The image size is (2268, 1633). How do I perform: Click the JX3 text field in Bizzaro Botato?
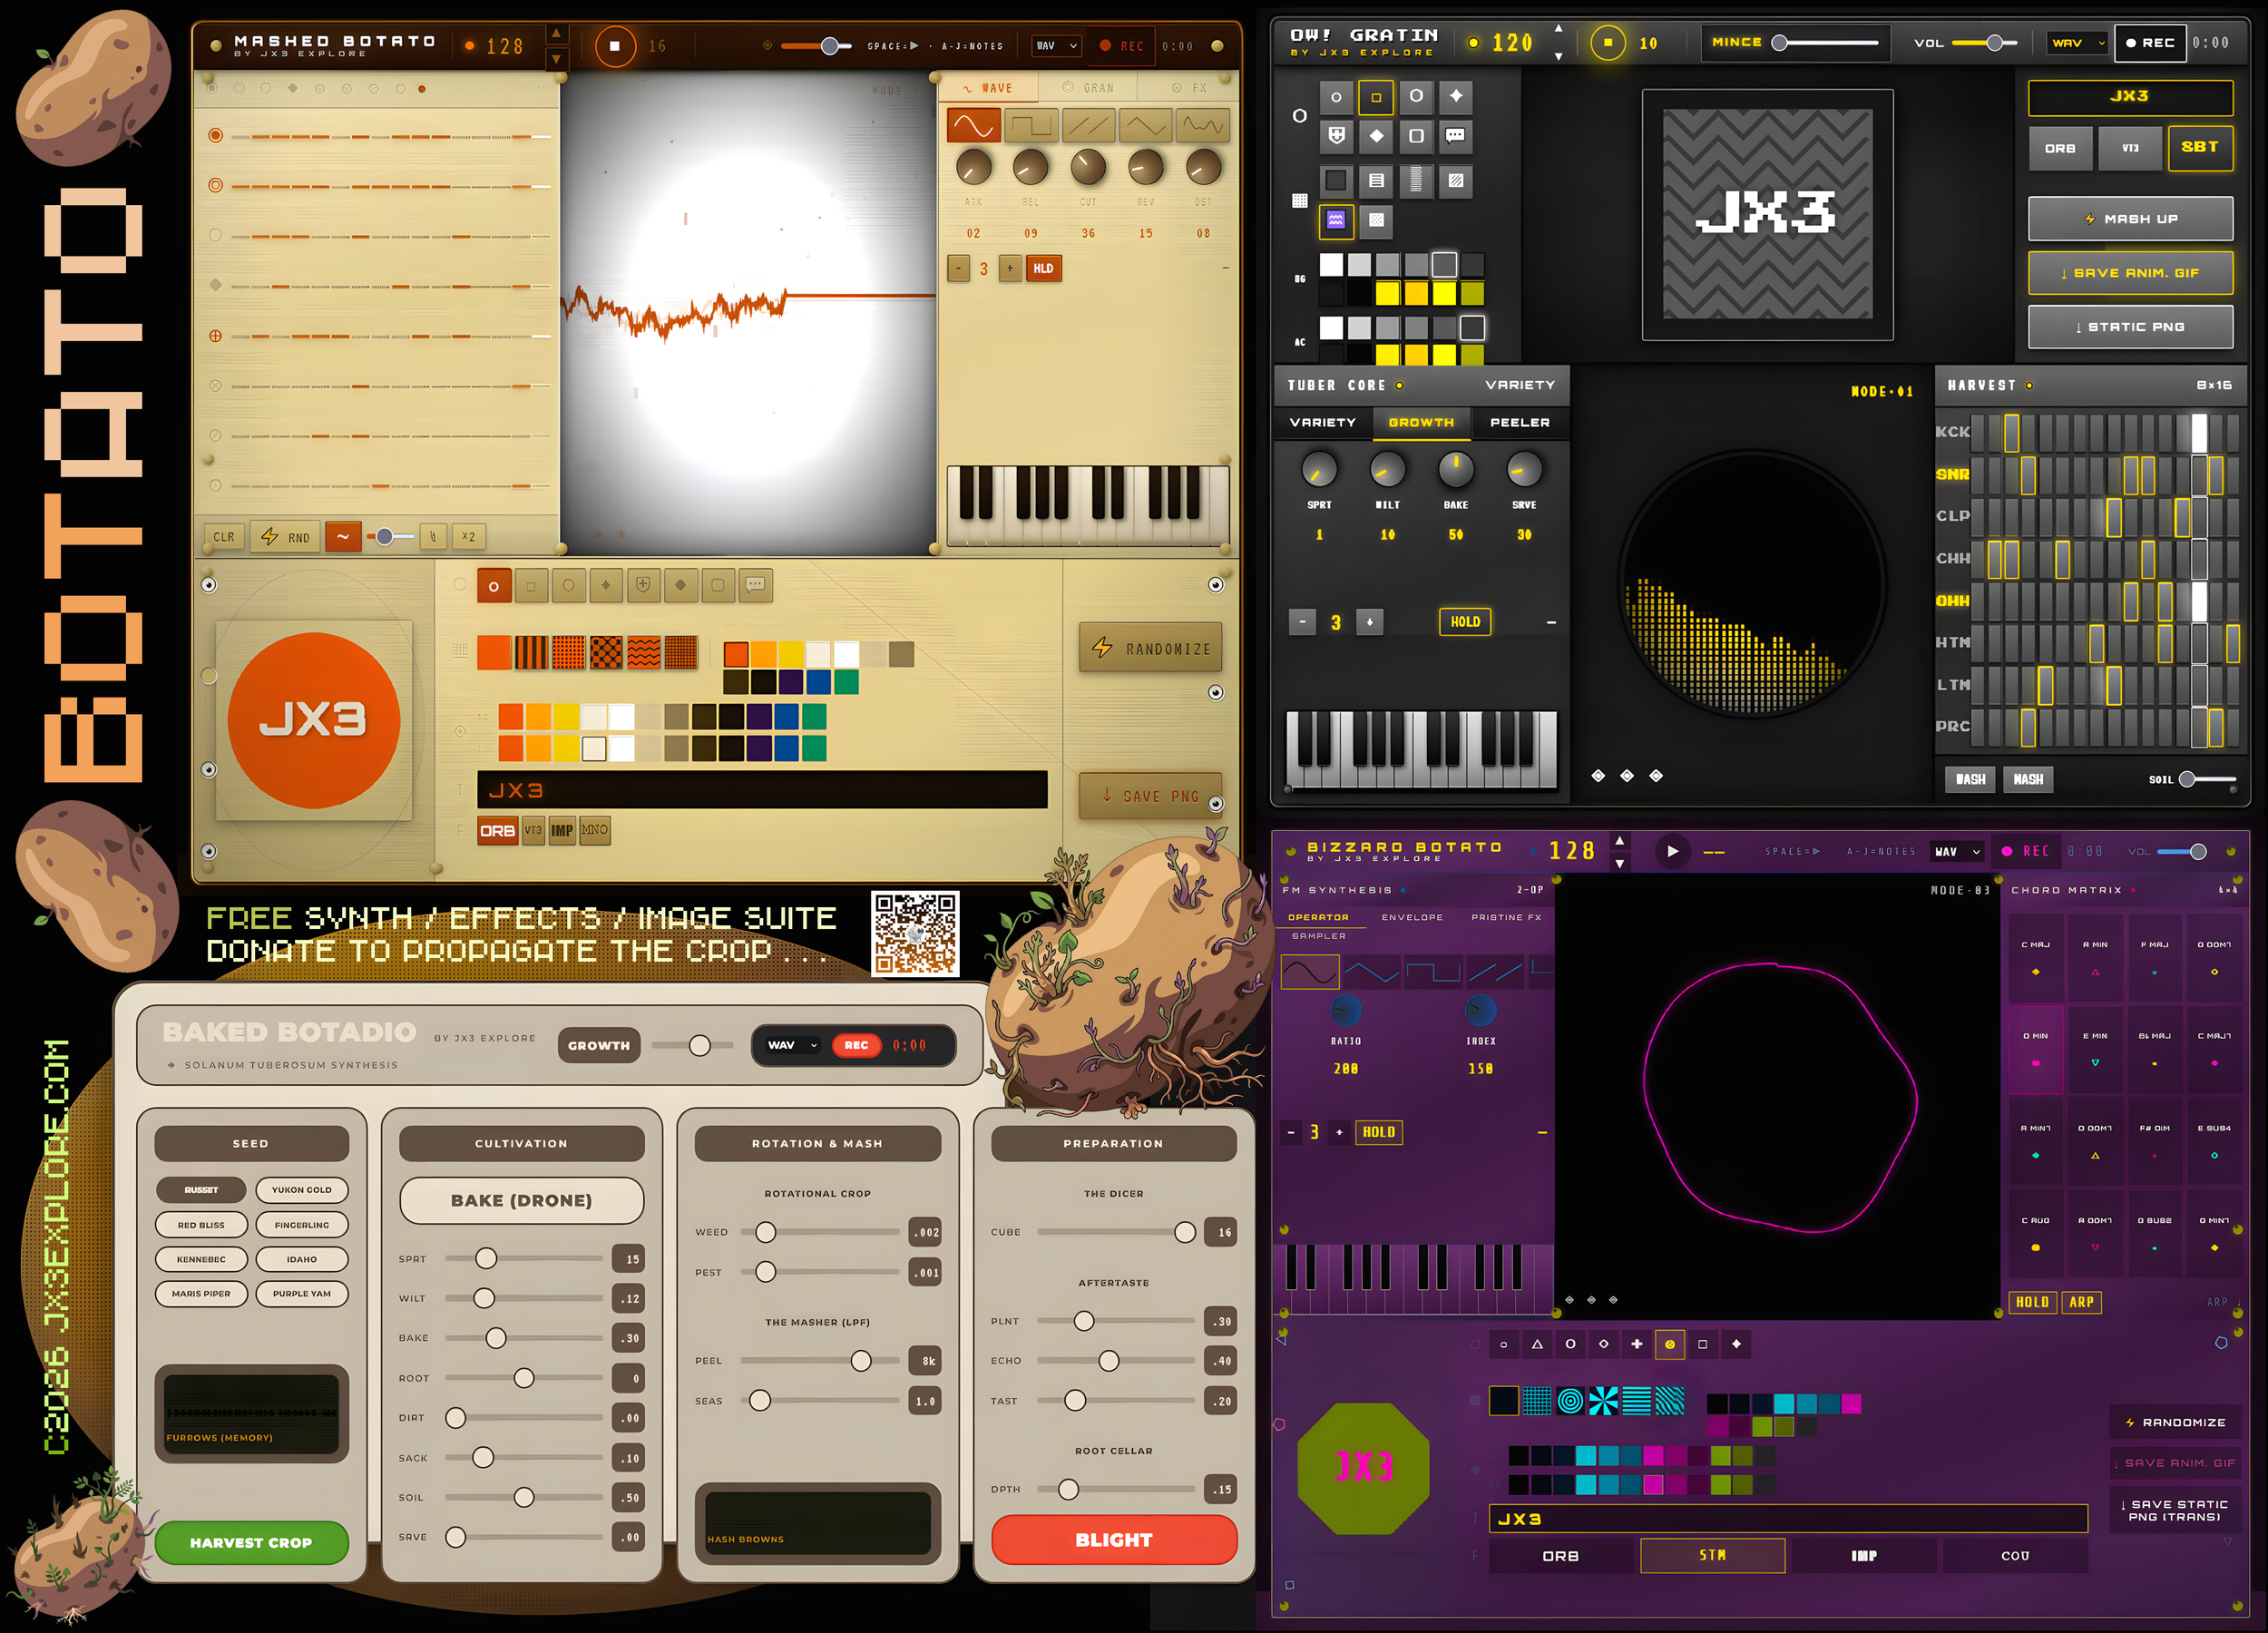tap(1787, 1519)
